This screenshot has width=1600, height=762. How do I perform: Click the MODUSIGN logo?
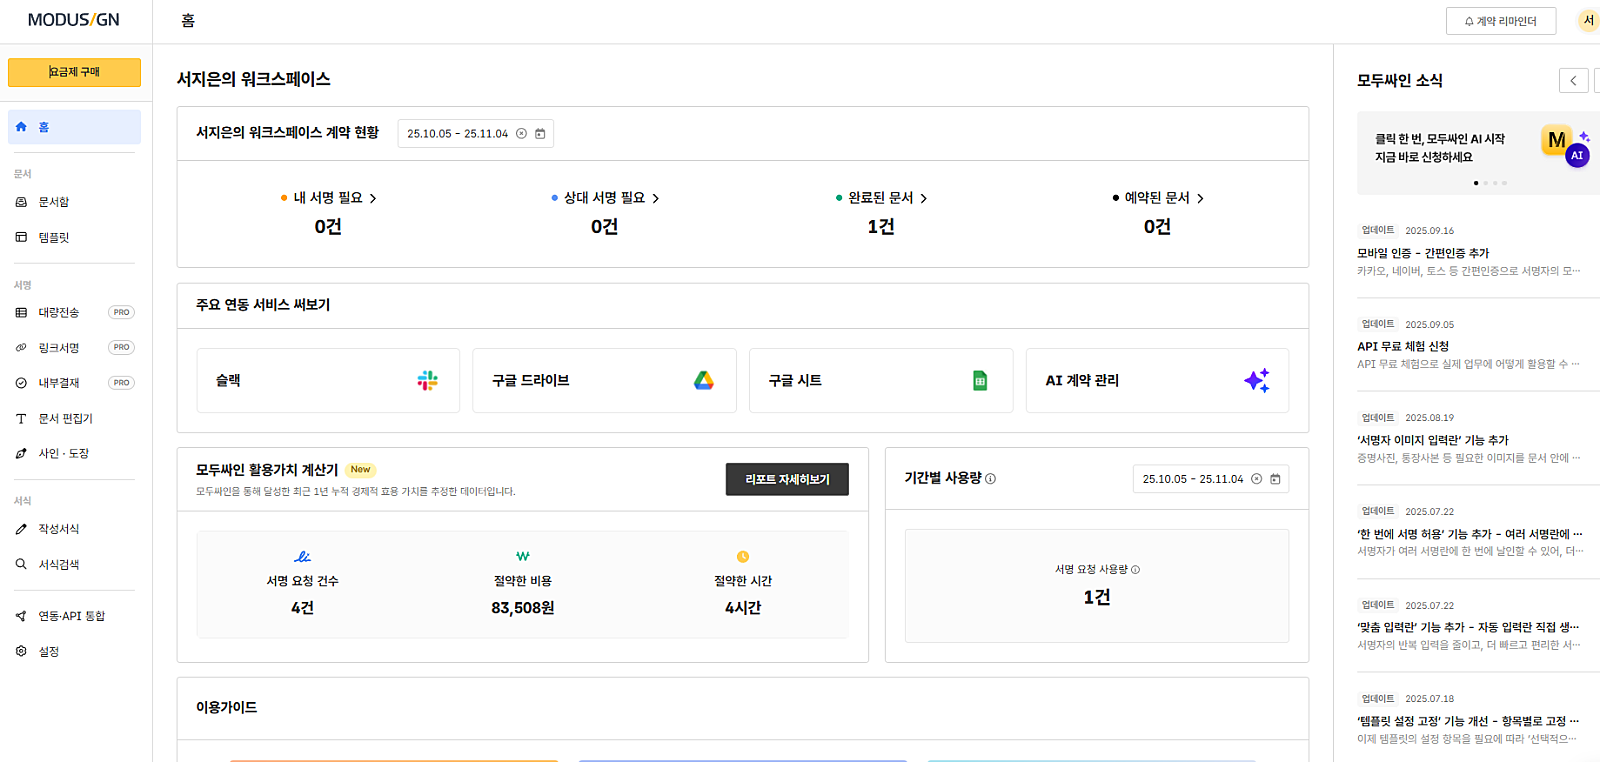tap(74, 20)
